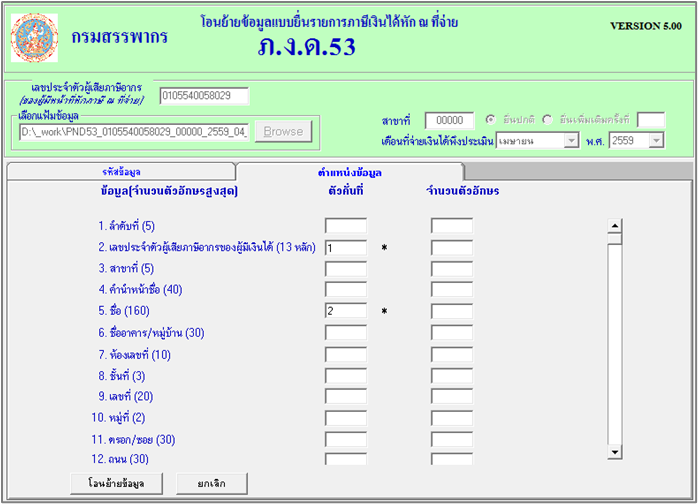Viewport: 698px width, 504px height.
Task: Click the ยื่นเพิ่มเติมครั้งที่ number field
Action: pyautogui.click(x=651, y=120)
